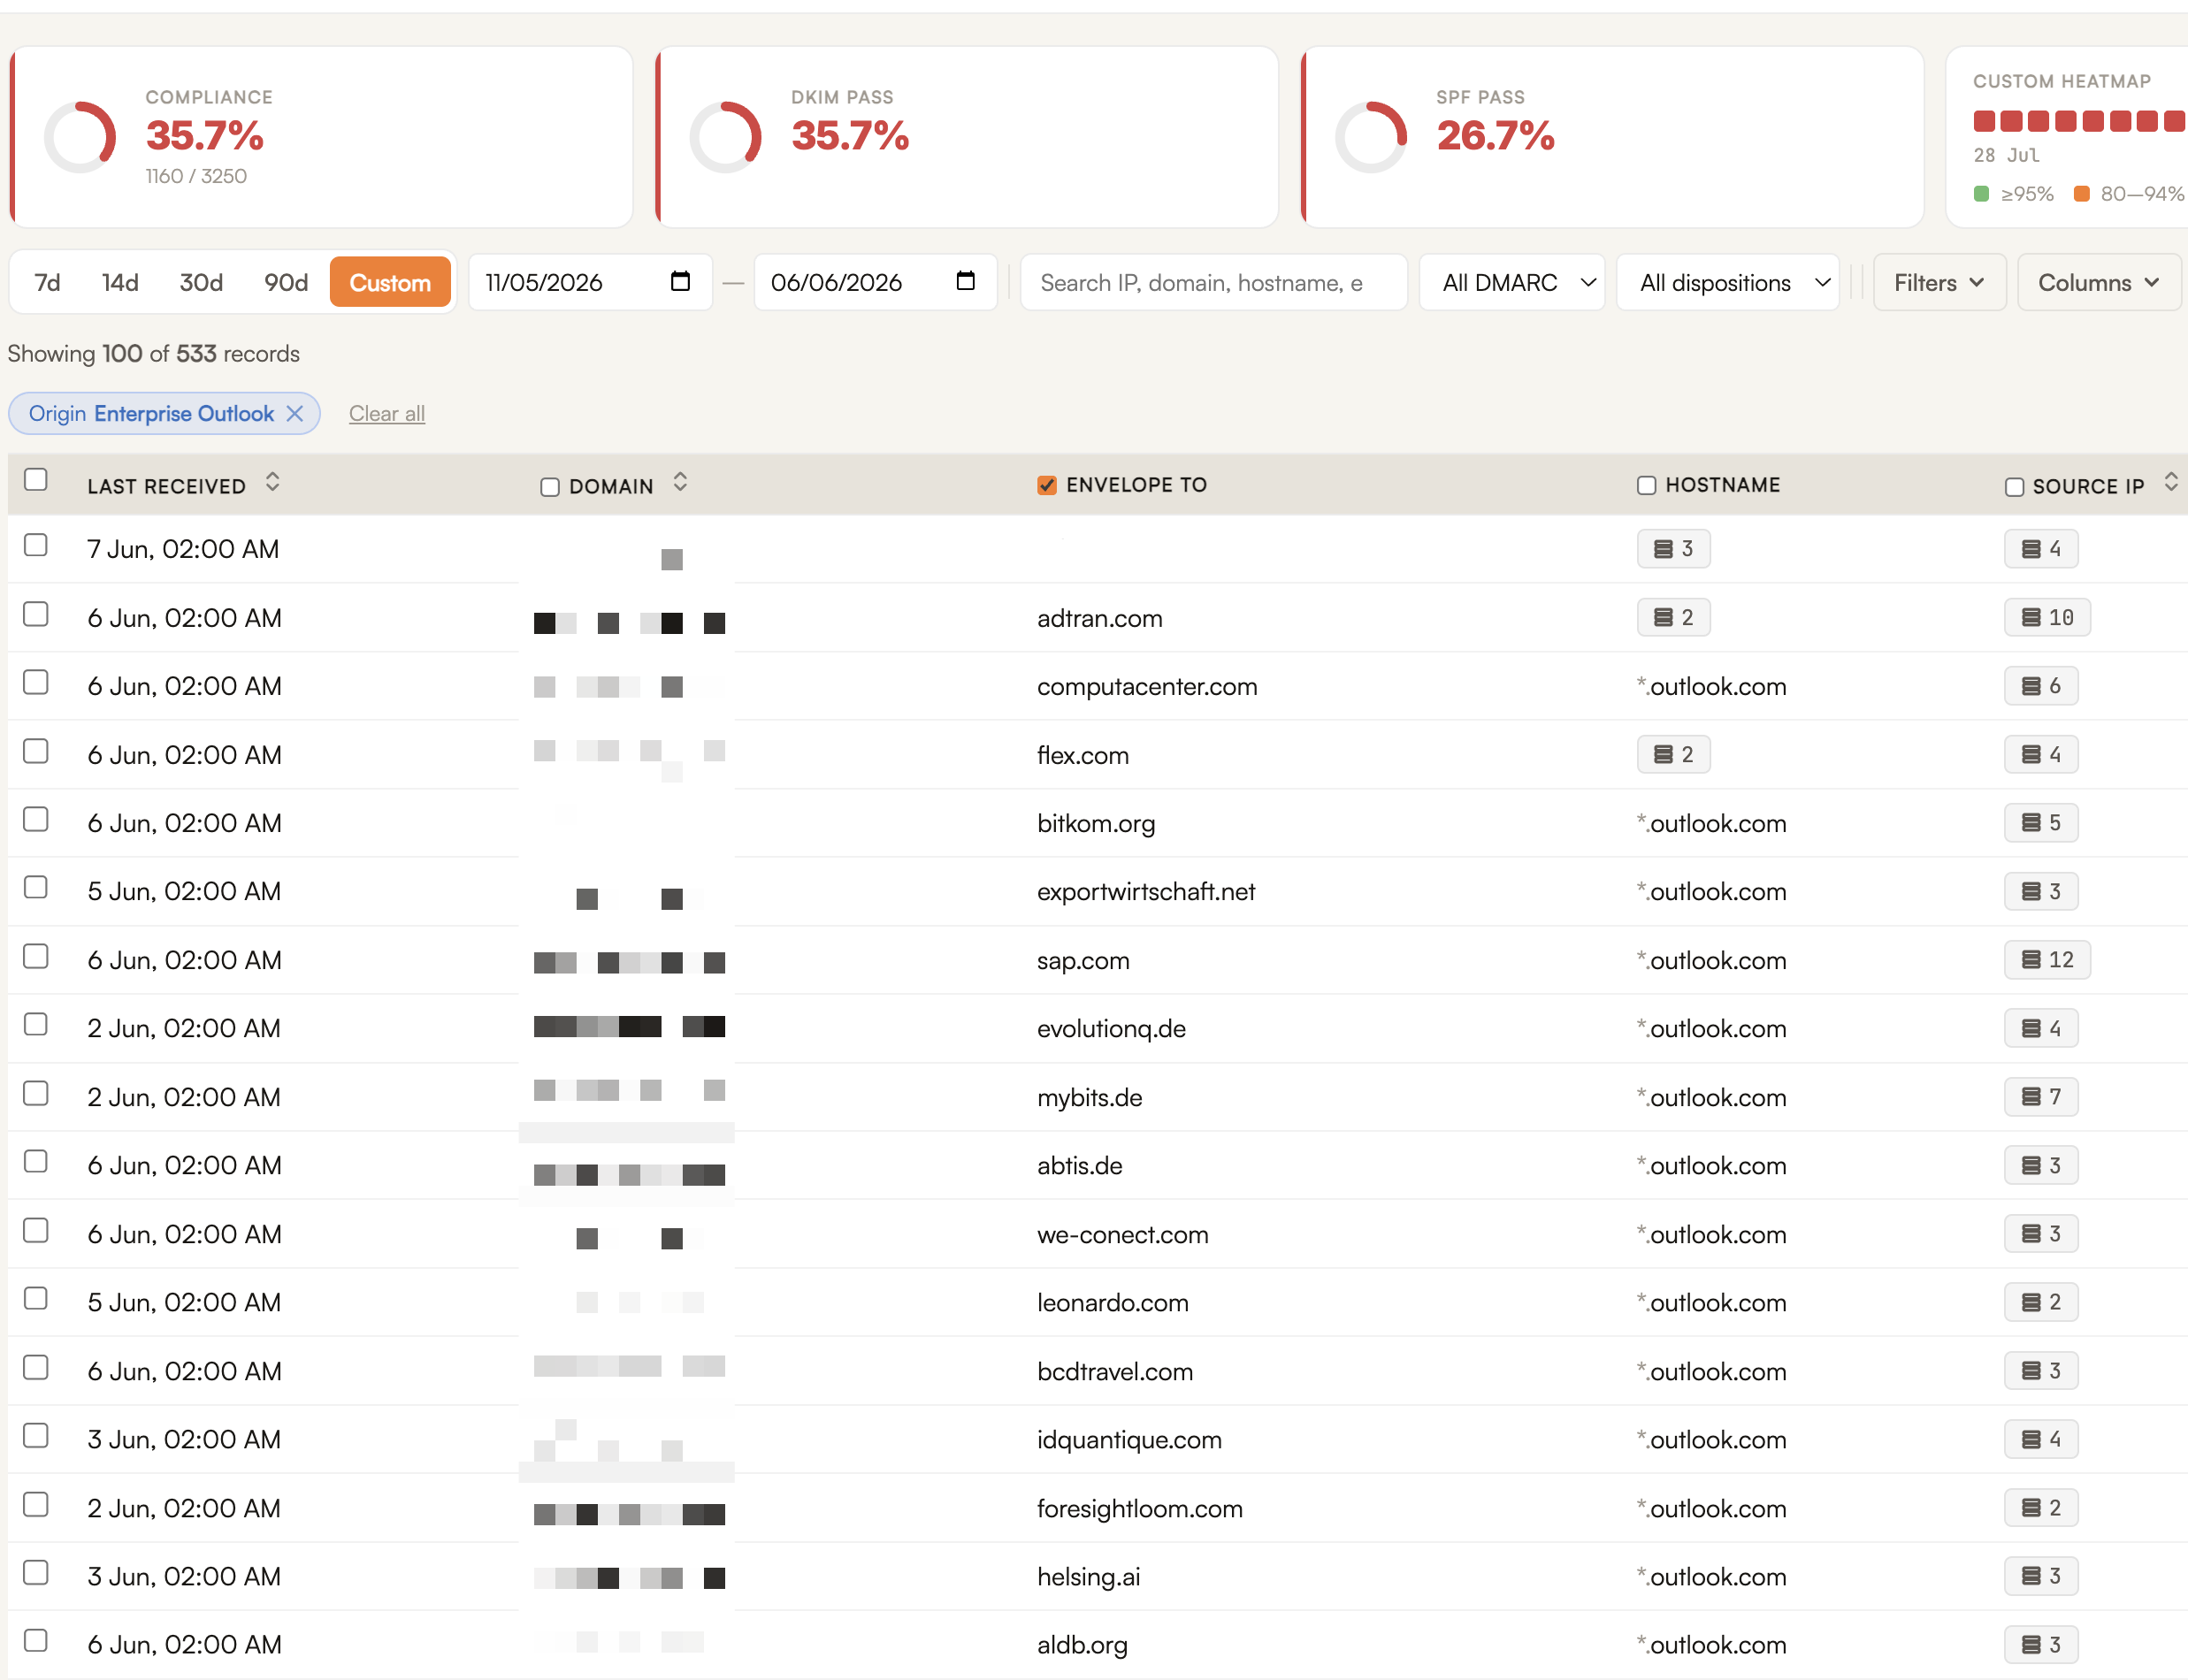Select the adtran.com row checkbox
Screen dimensions: 2188x1680
[36, 614]
